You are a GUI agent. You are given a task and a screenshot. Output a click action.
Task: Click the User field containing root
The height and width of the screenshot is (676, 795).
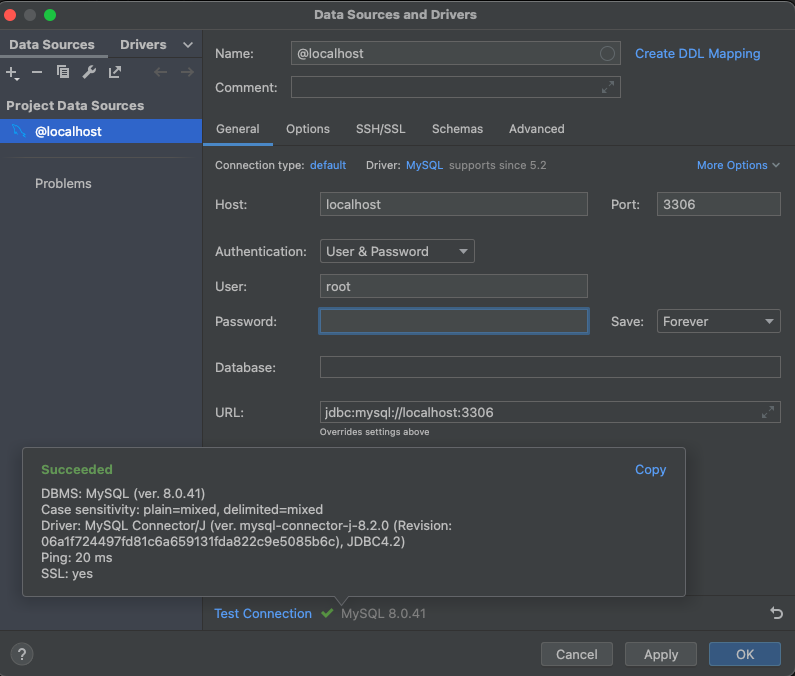pos(454,286)
